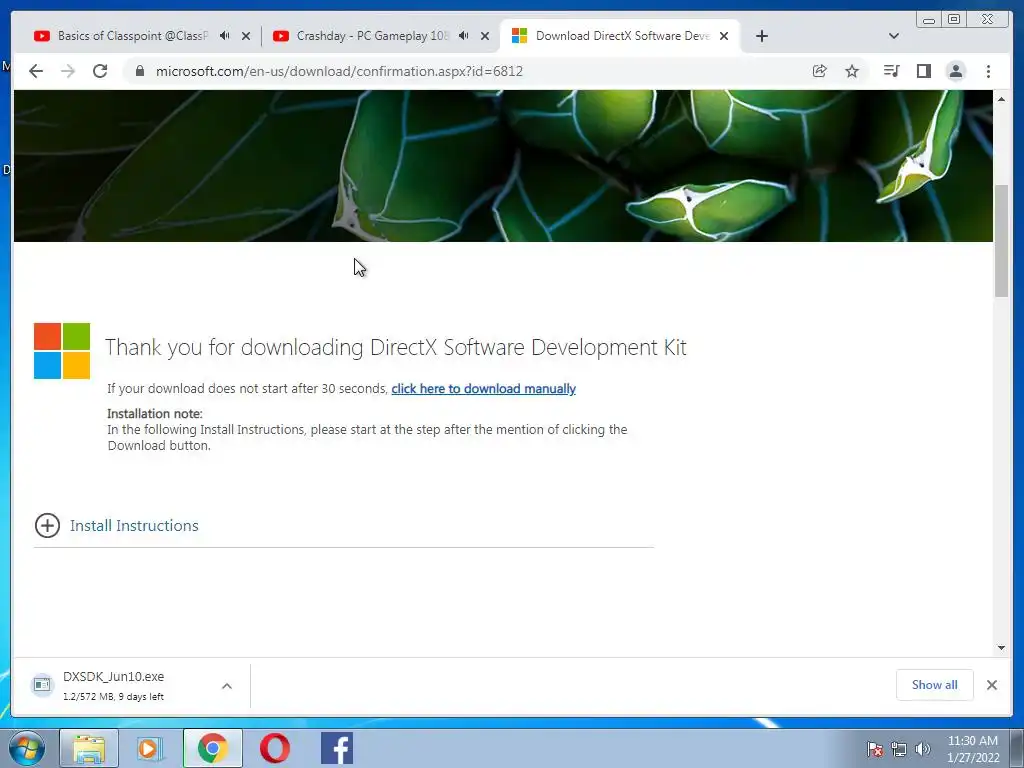
Task: Click the page scrollbar up arrow
Action: pos(1001,99)
